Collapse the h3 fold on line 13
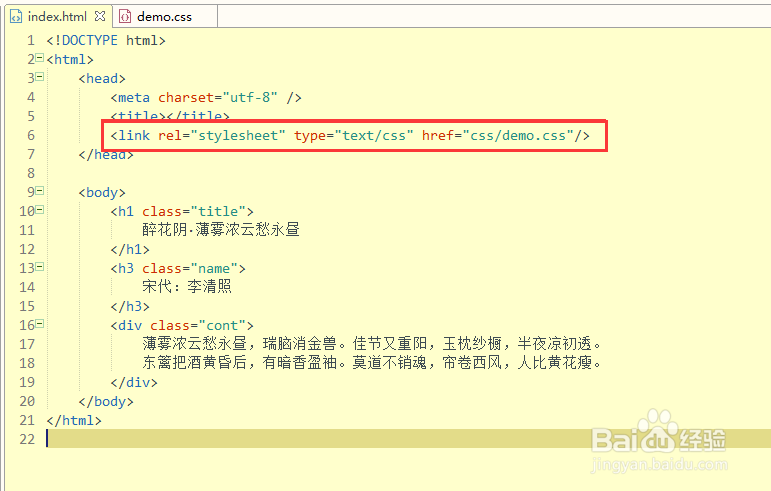The image size is (771, 491). click(x=40, y=267)
